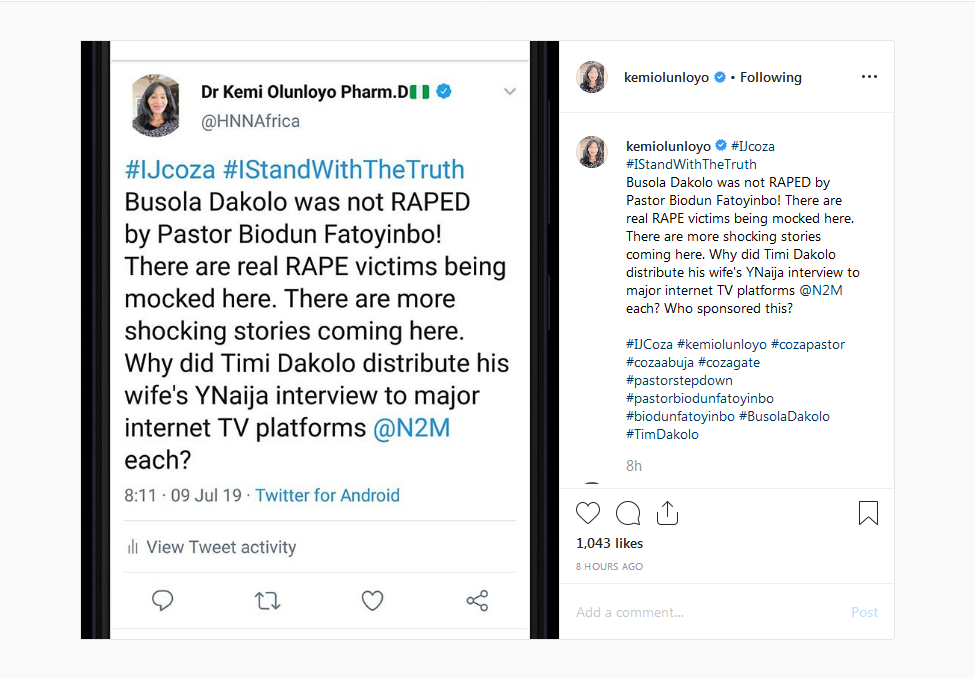The width and height of the screenshot is (975, 679).
Task: Open the bar chart Tweet activity icon
Action: [133, 547]
